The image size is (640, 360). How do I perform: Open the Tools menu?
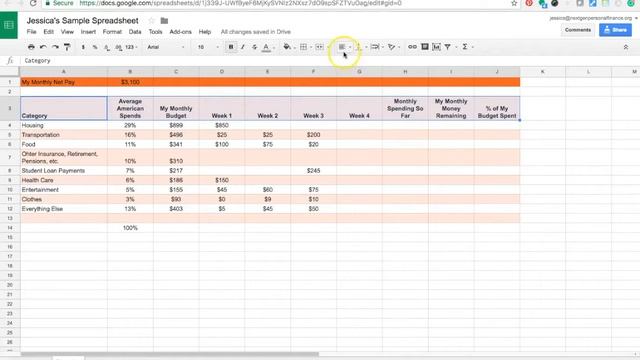pyautogui.click(x=155, y=32)
